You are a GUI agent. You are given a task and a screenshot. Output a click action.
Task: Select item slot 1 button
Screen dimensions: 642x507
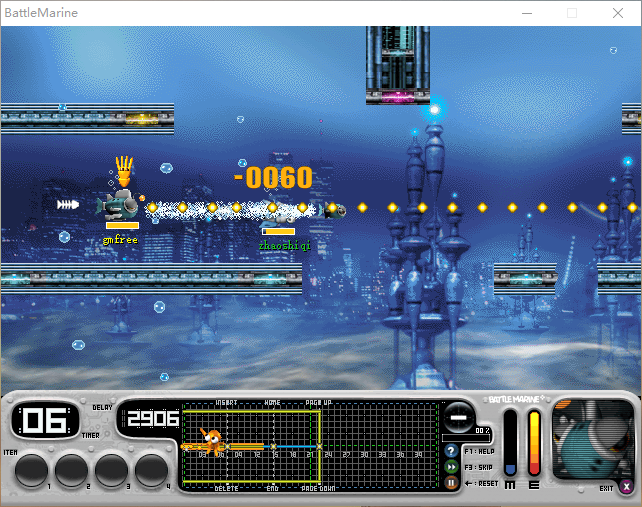[x=31, y=469]
